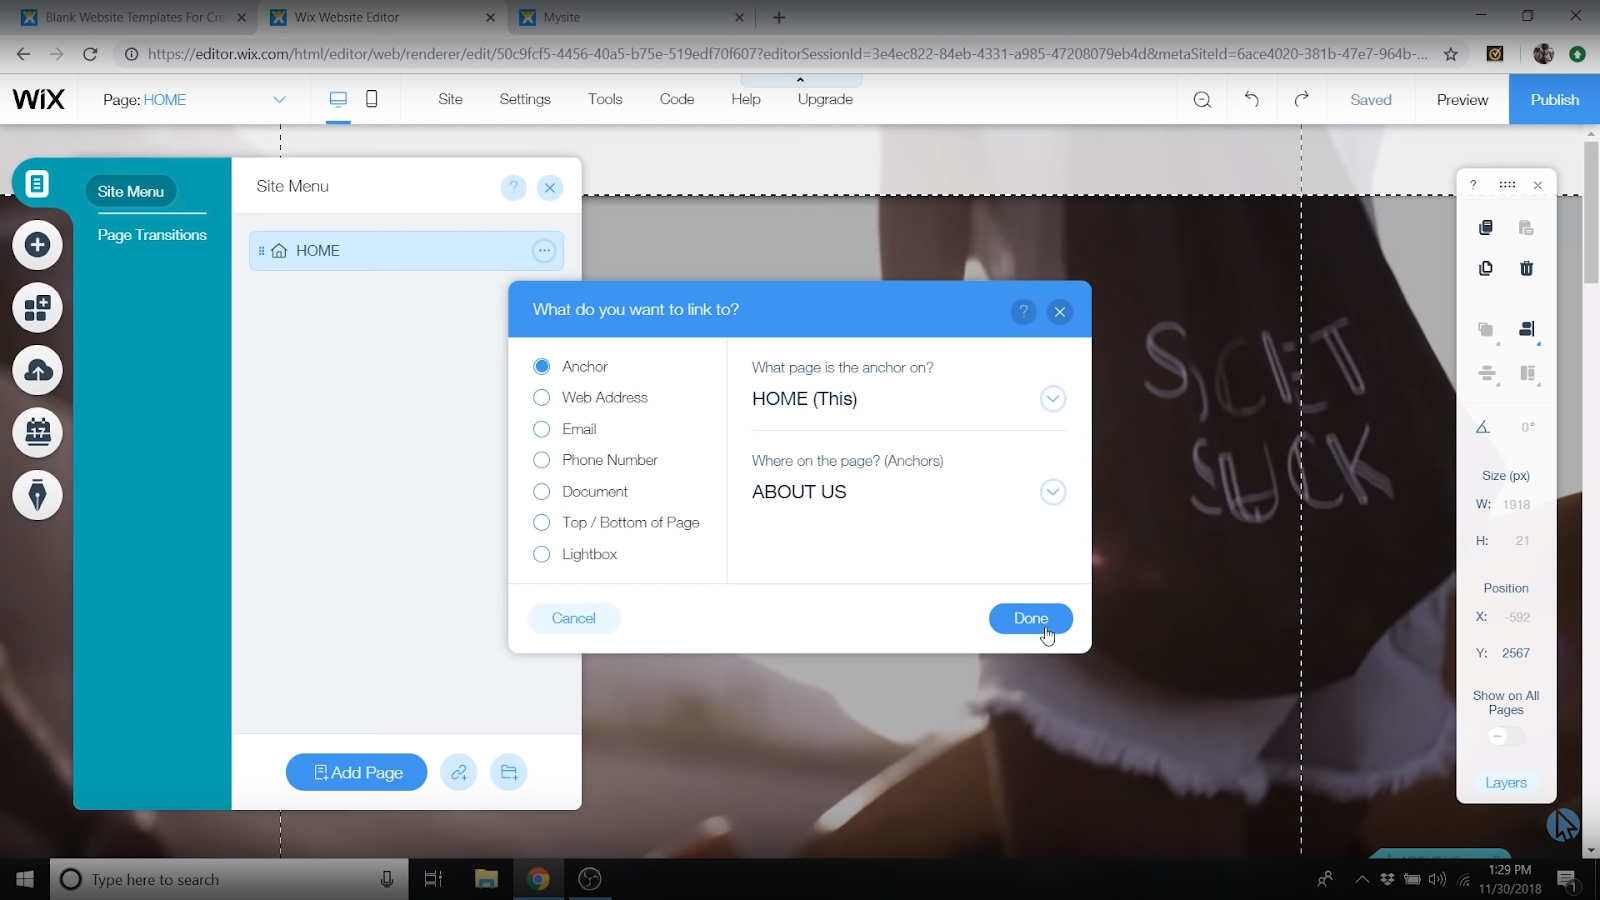Select the Web Address radio option
This screenshot has width=1600, height=900.
click(542, 398)
